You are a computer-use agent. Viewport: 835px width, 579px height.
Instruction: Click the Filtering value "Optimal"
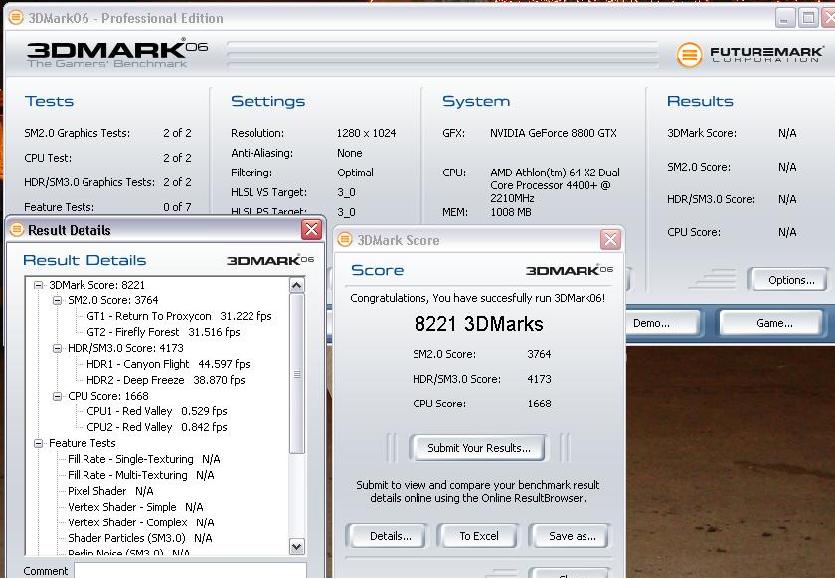pos(355,173)
